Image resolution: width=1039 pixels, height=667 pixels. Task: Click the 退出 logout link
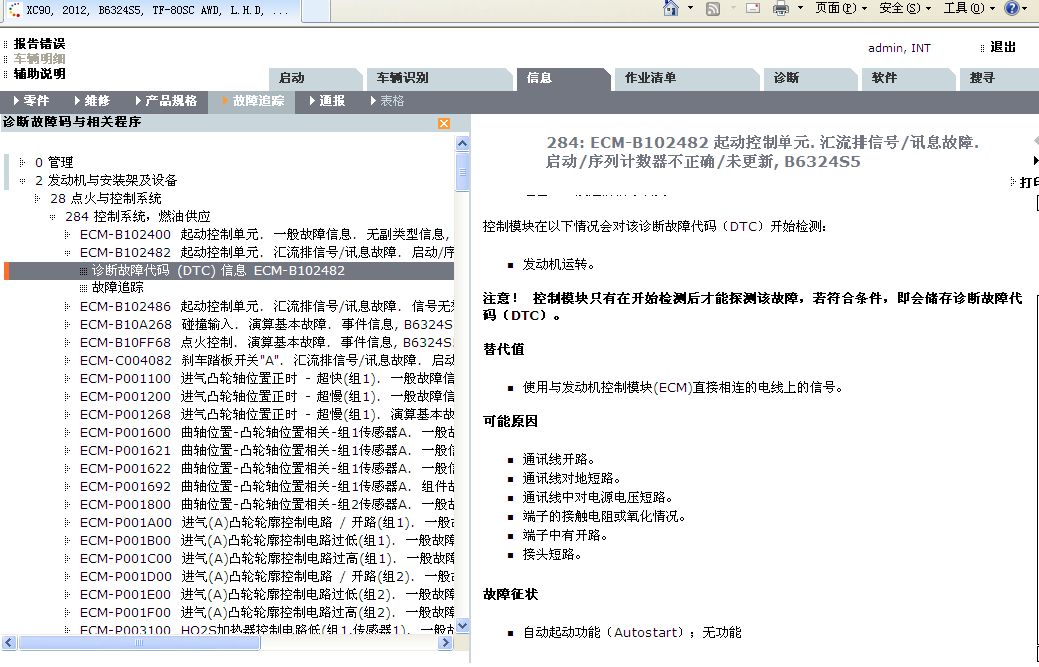[x=1002, y=47]
